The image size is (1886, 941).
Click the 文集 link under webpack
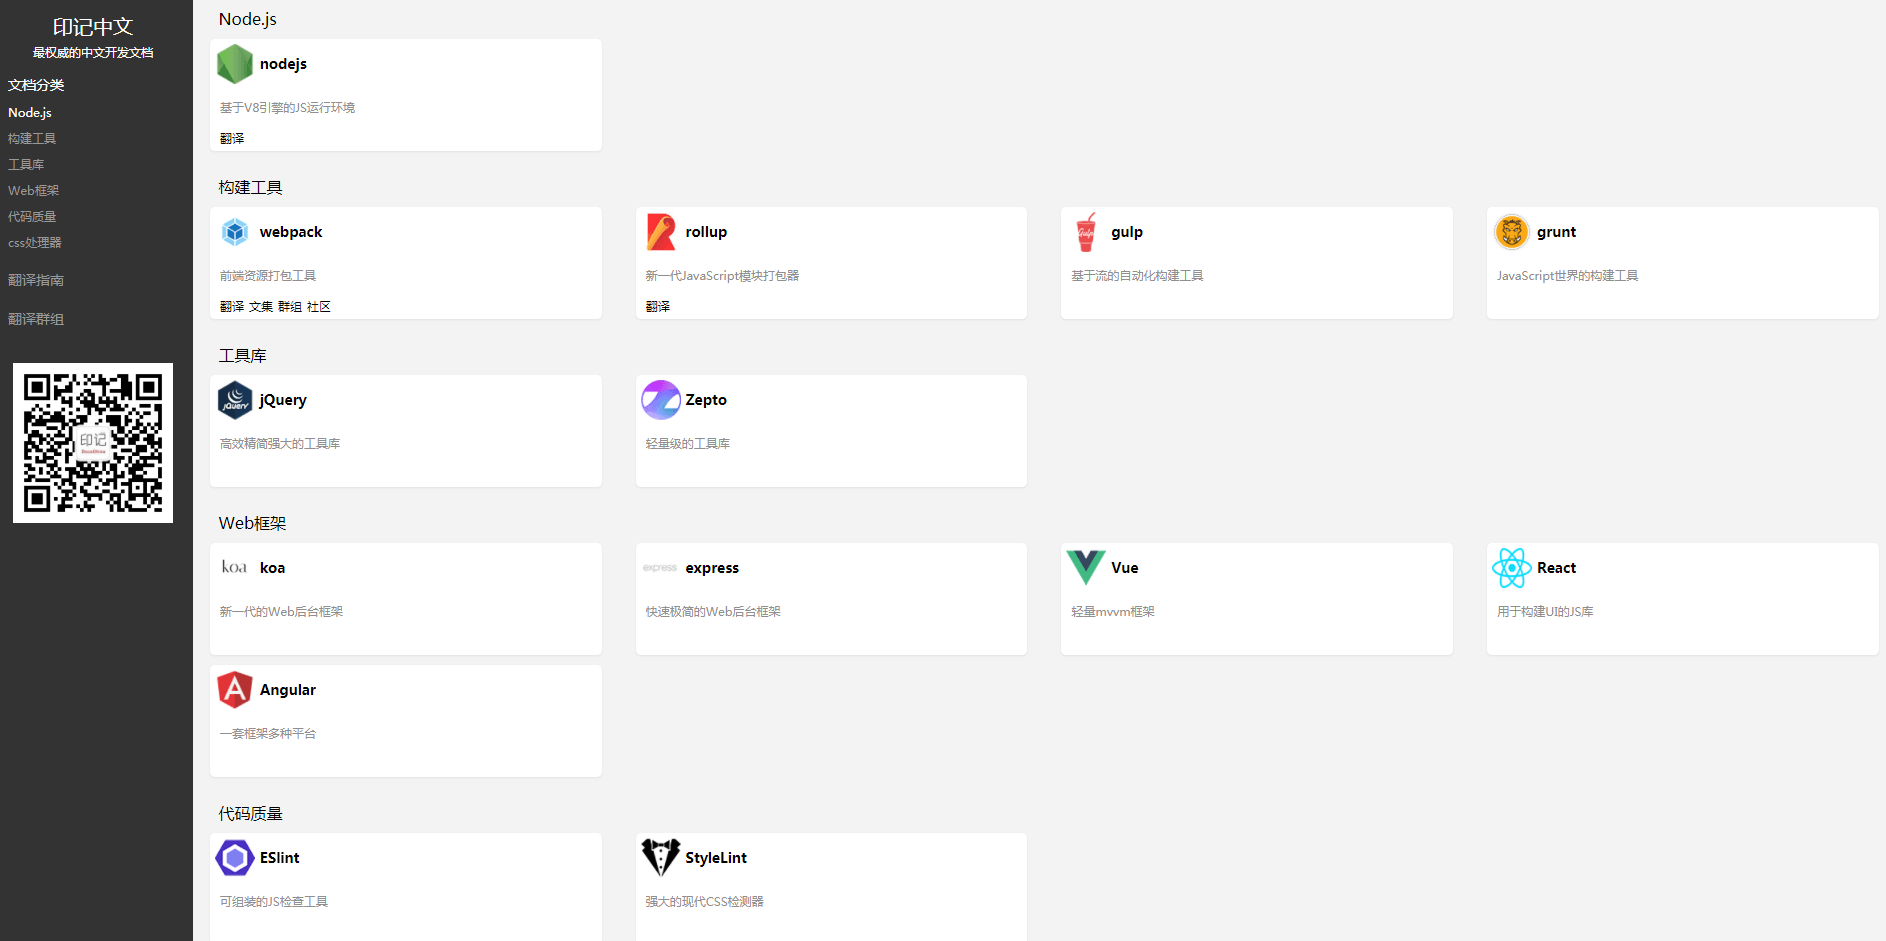(x=261, y=307)
